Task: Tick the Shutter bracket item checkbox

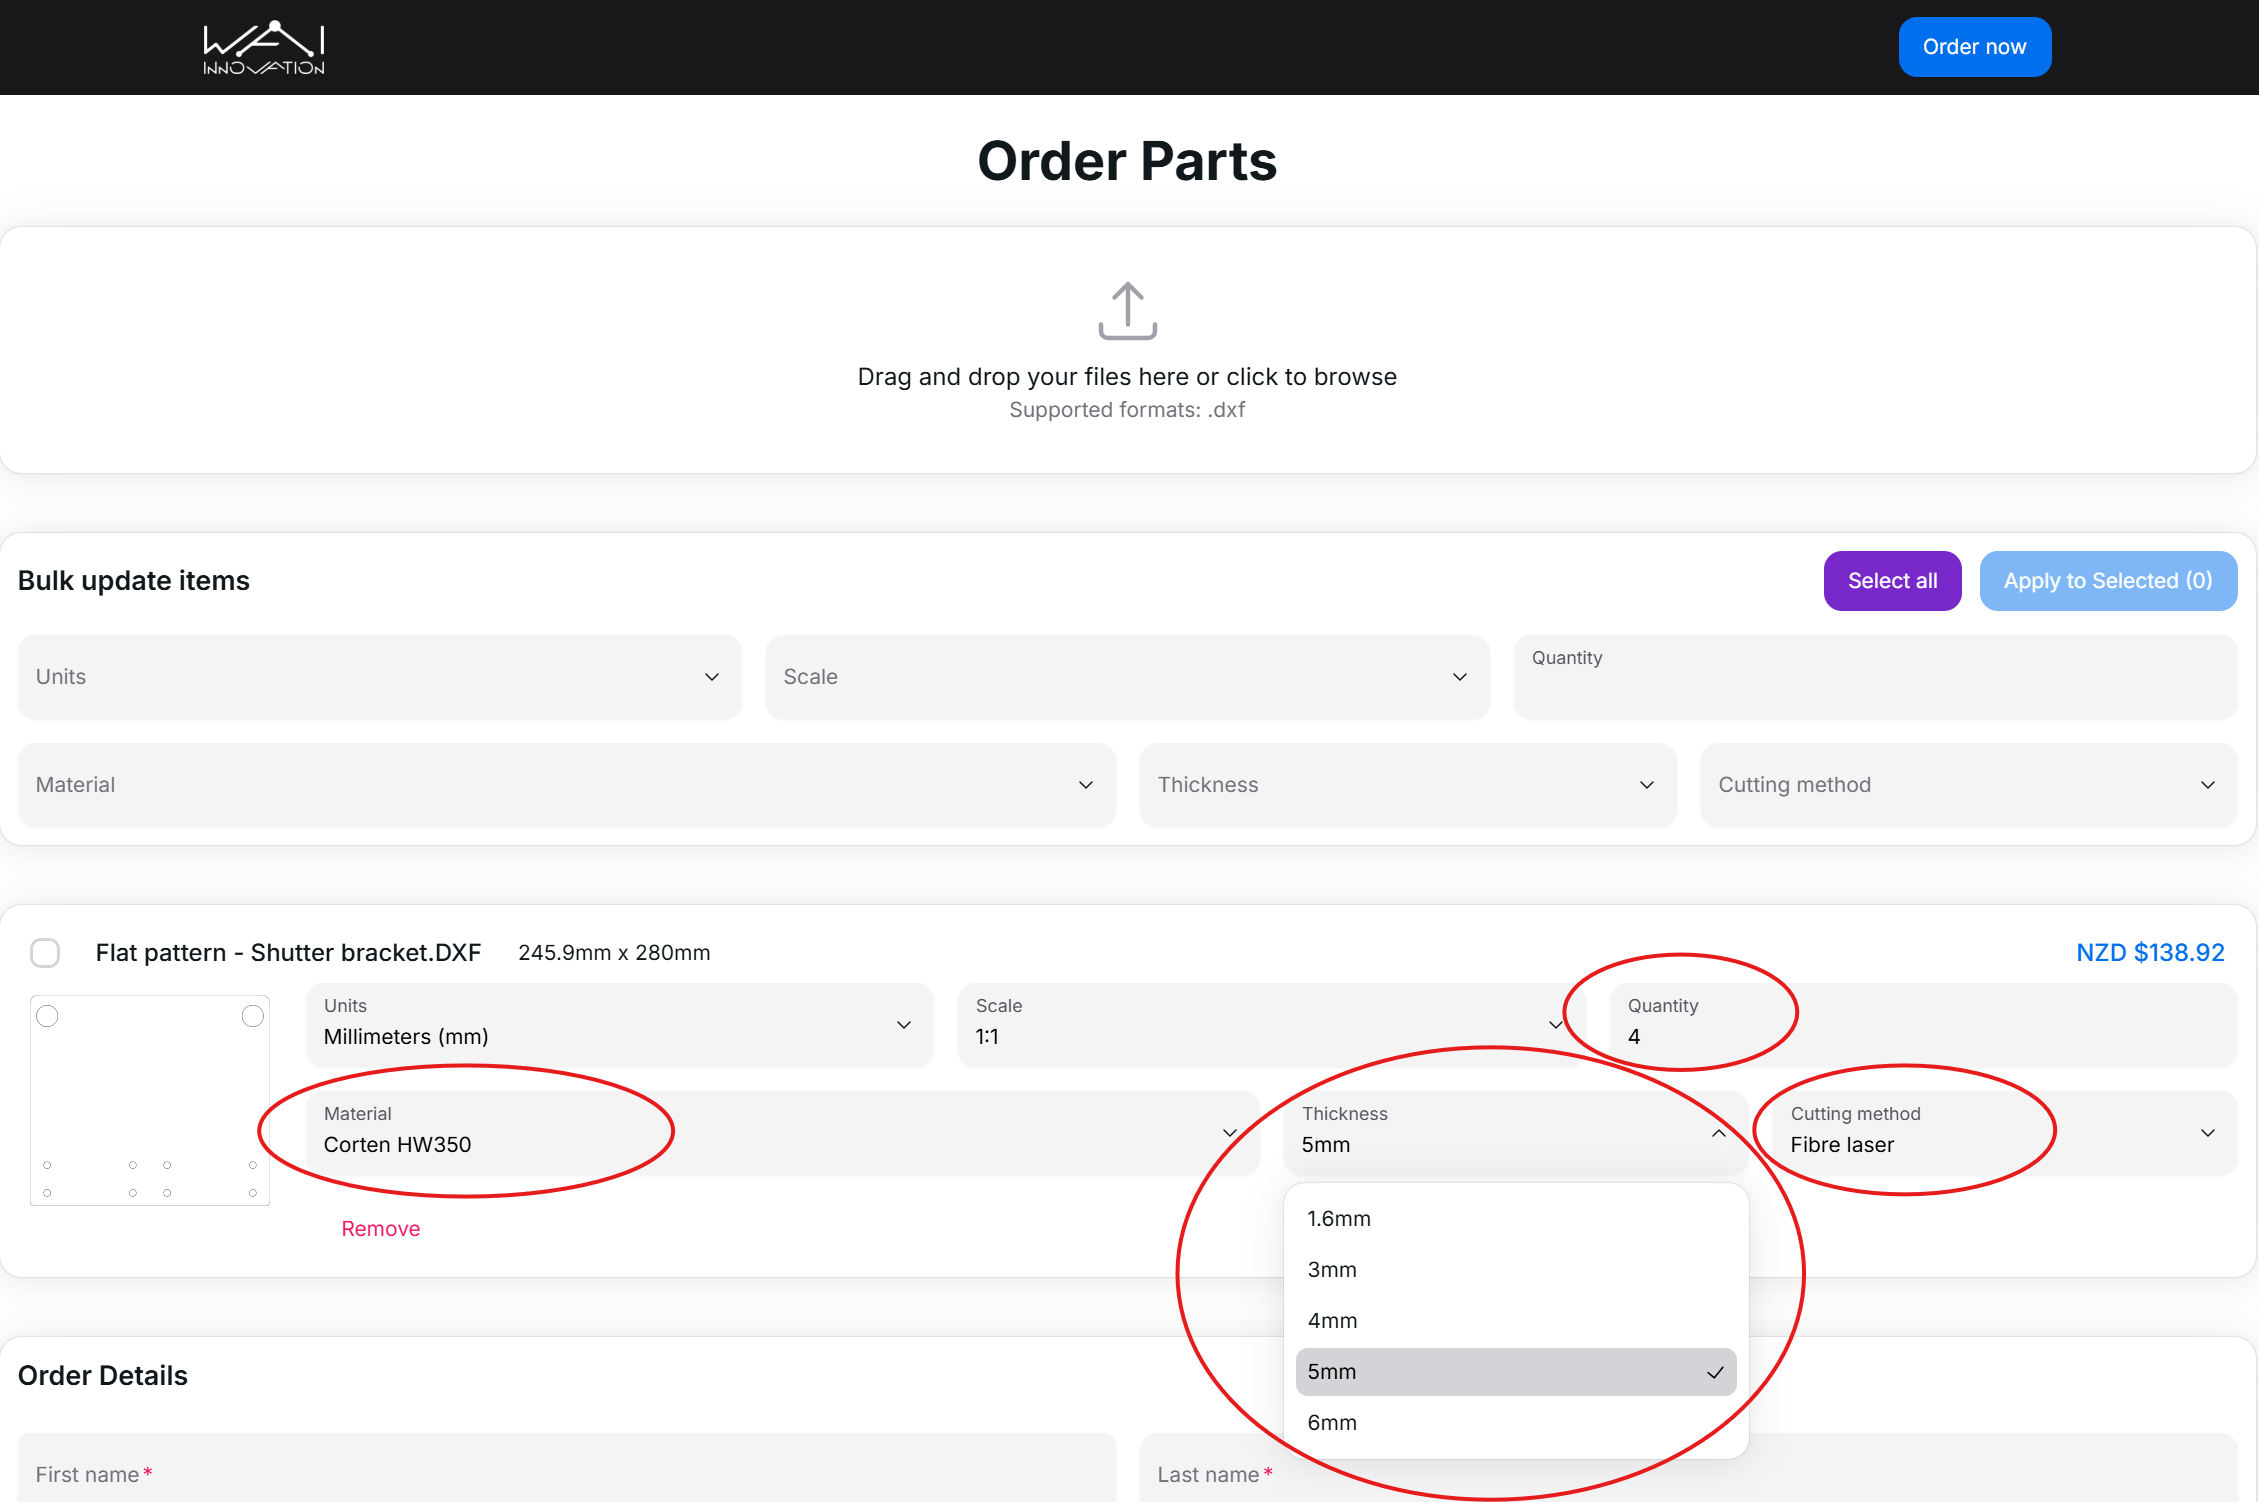Action: pyautogui.click(x=45, y=953)
